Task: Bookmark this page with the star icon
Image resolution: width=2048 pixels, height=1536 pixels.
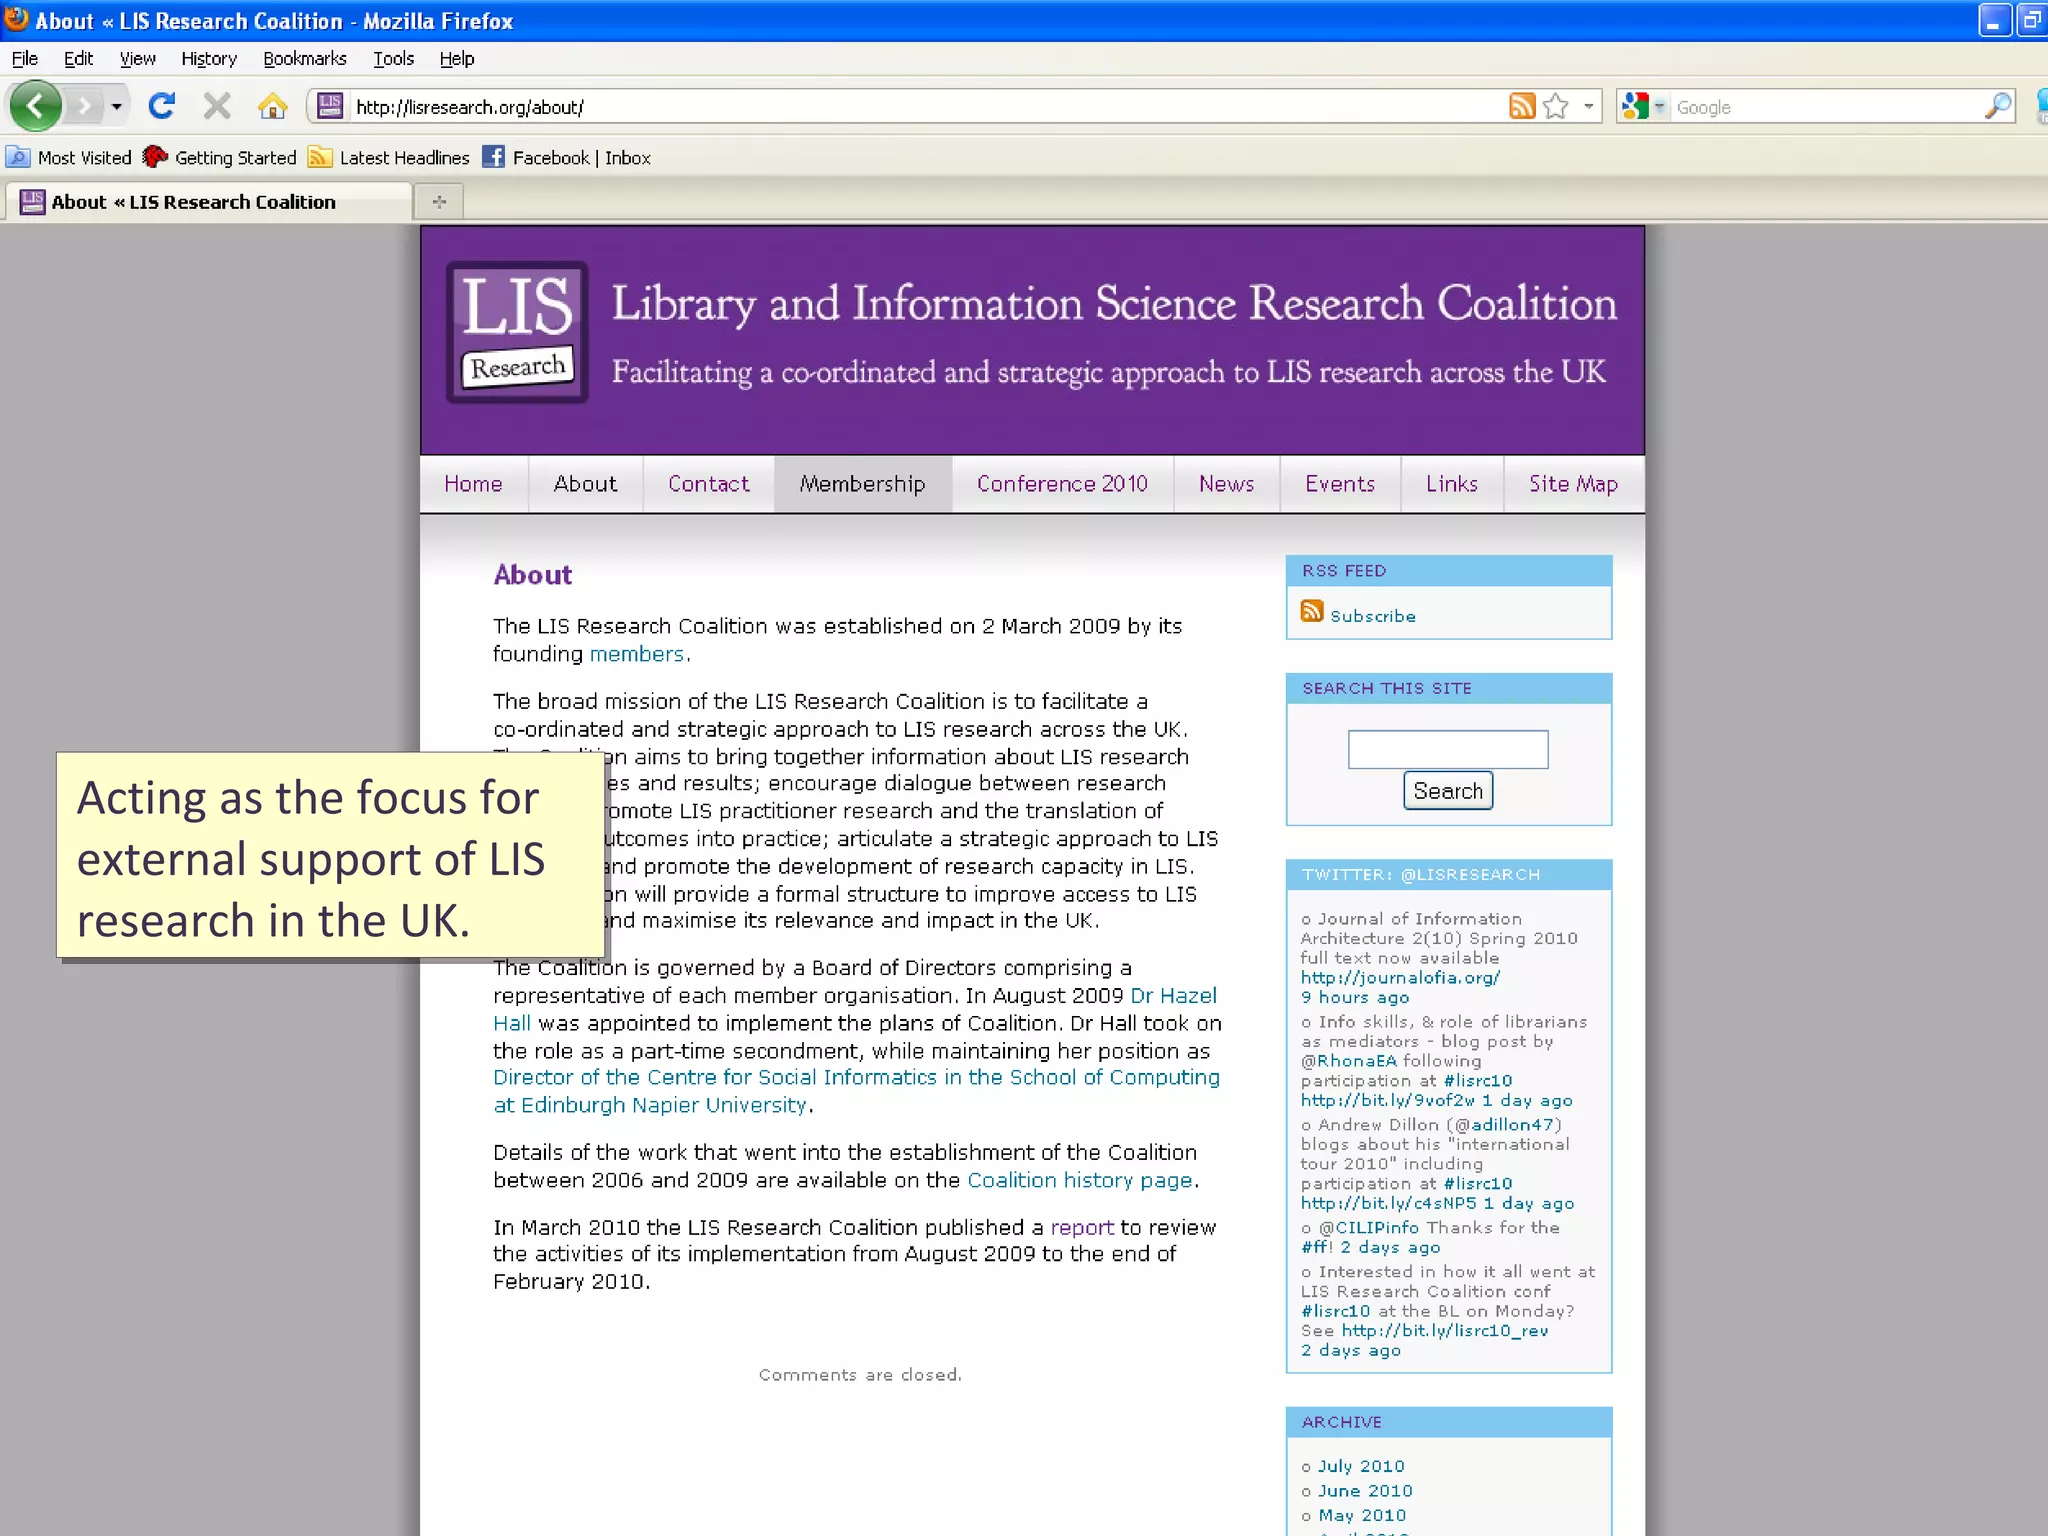Action: tap(1555, 106)
